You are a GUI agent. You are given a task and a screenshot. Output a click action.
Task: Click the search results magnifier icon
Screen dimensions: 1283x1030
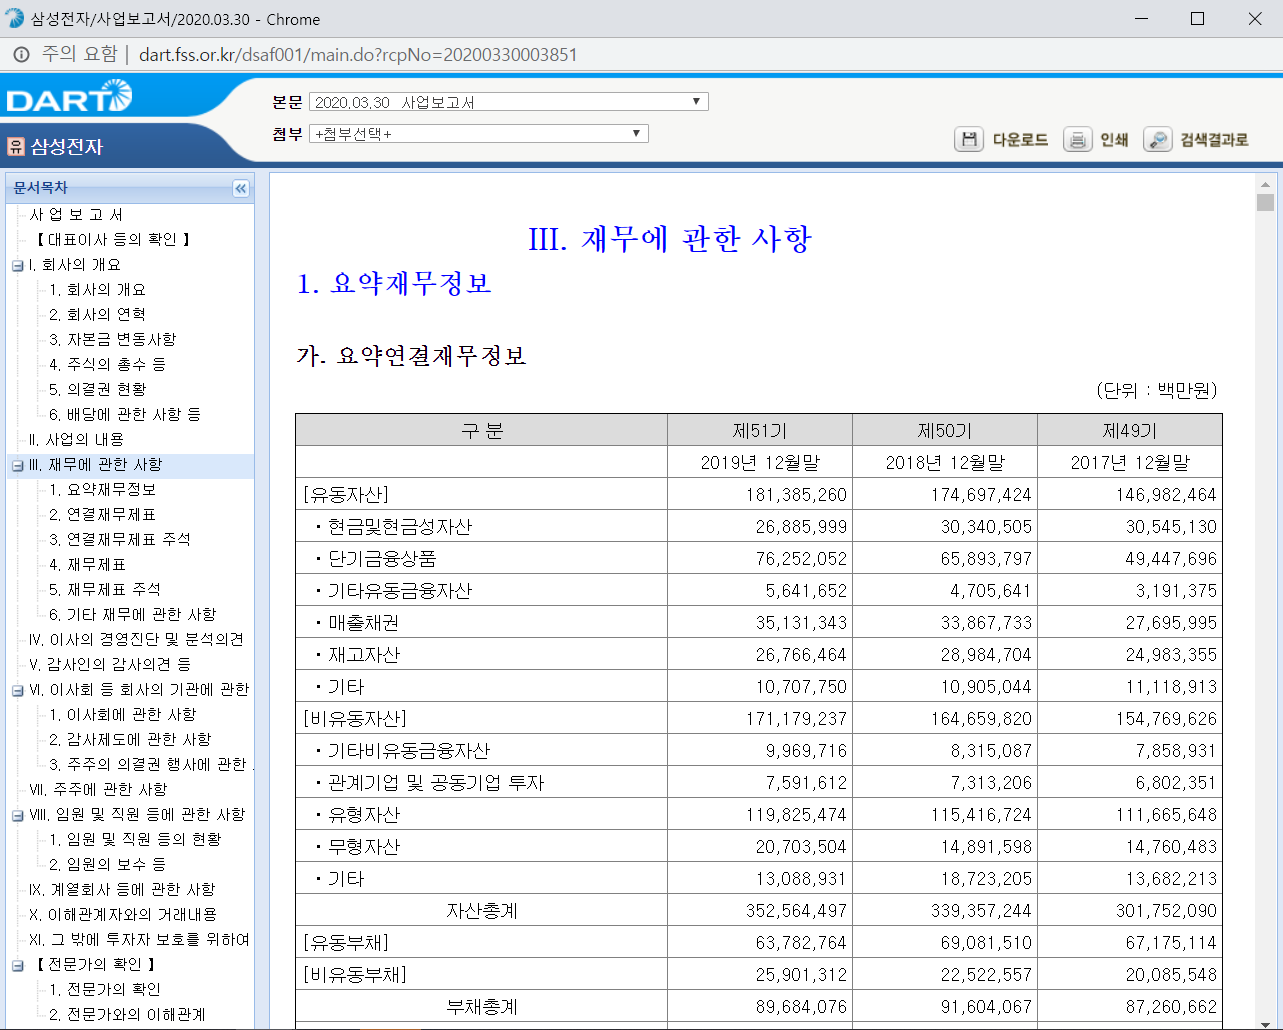click(1157, 140)
